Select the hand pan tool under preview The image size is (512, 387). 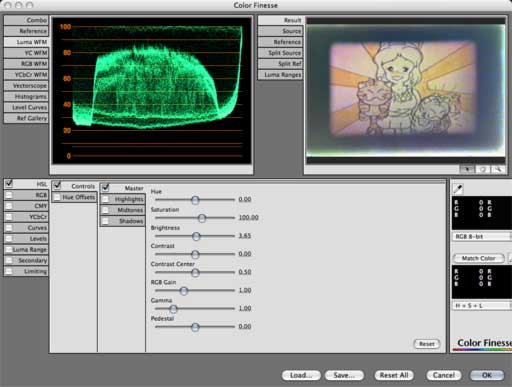coord(482,169)
